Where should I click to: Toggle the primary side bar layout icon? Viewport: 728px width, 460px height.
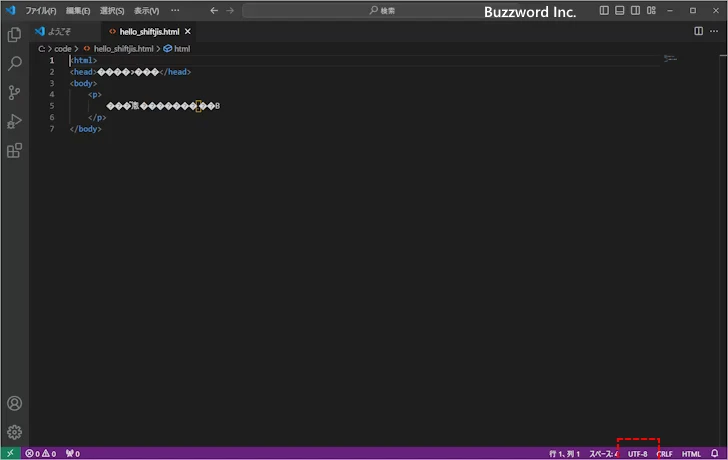pos(604,10)
